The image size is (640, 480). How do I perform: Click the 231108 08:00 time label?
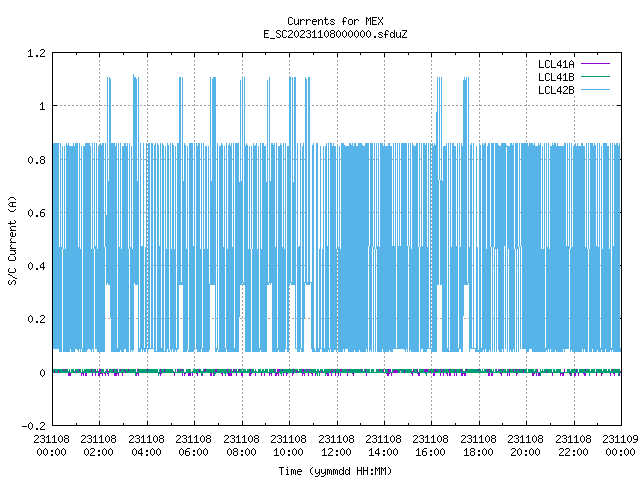(241, 446)
